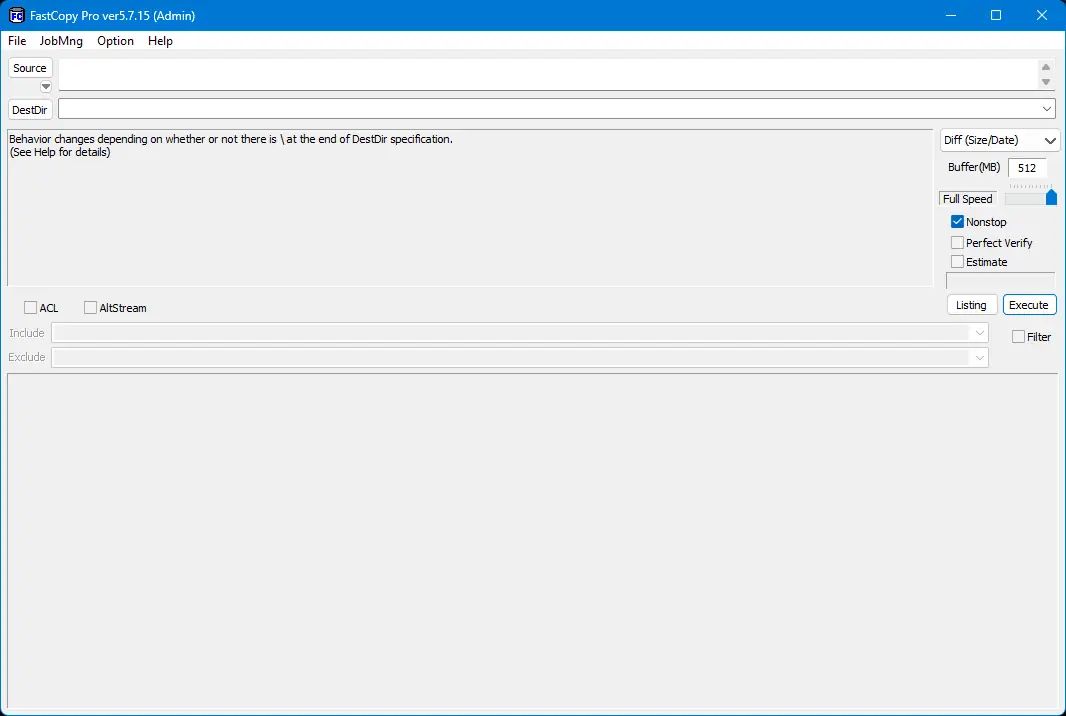Screen dimensions: 1066x716
Task: Click the 'Behavior changes depending on' info text
Action: 231,139
